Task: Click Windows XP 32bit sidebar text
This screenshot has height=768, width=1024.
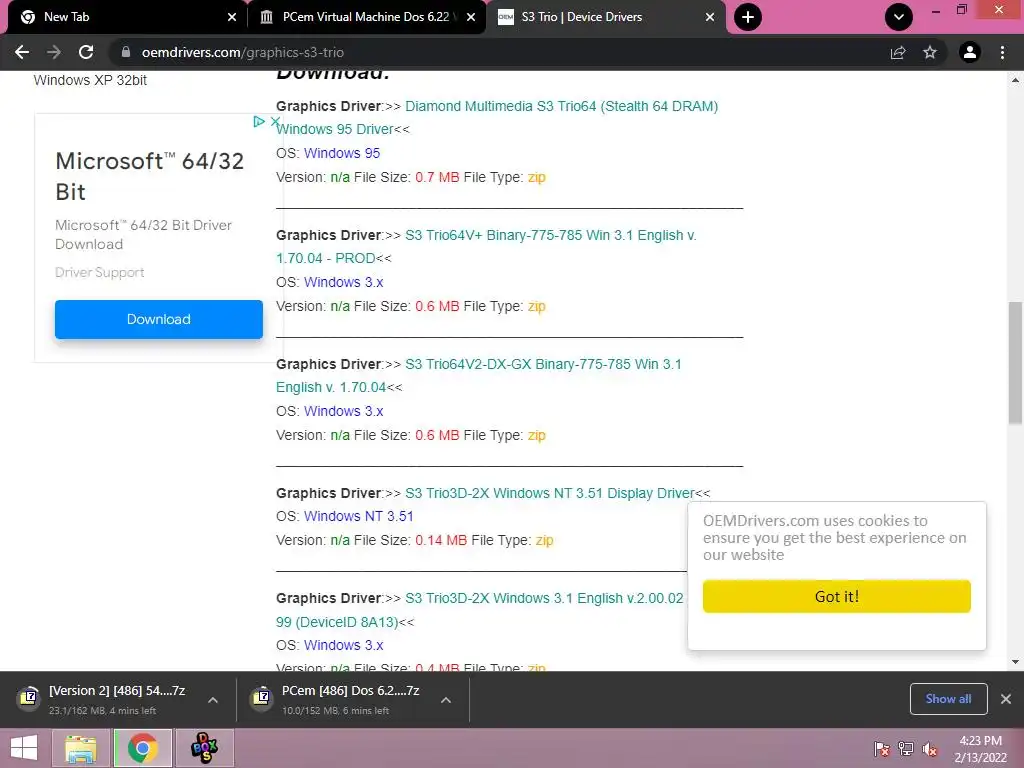Action: pyautogui.click(x=90, y=80)
